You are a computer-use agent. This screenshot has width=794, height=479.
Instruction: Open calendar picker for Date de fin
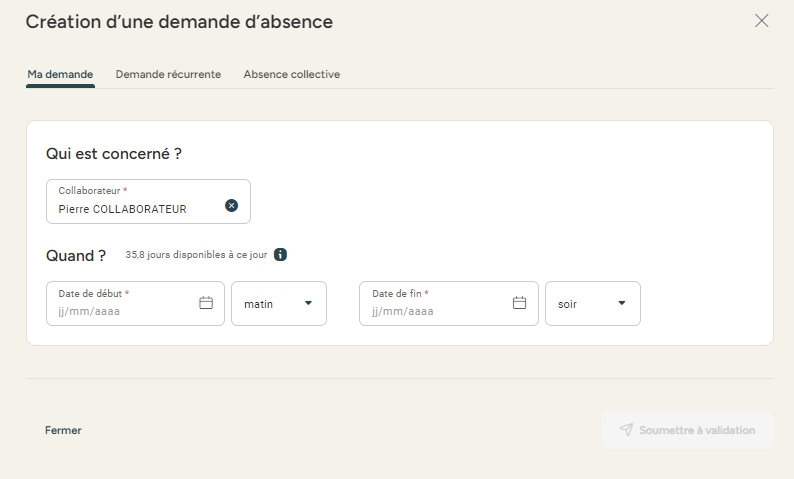(519, 303)
